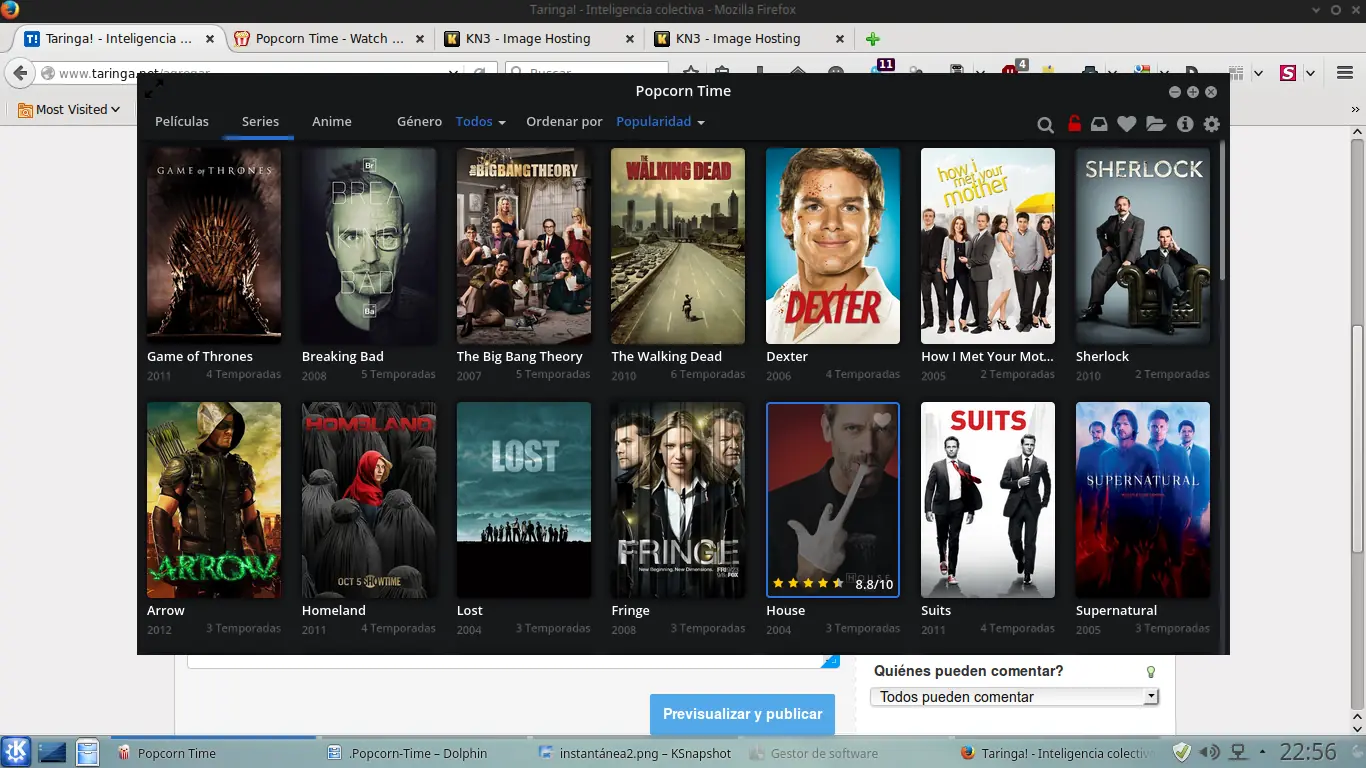Toggle fullscreen arrows icon in Popcorn Time
The height and width of the screenshot is (768, 1366).
click(x=154, y=88)
